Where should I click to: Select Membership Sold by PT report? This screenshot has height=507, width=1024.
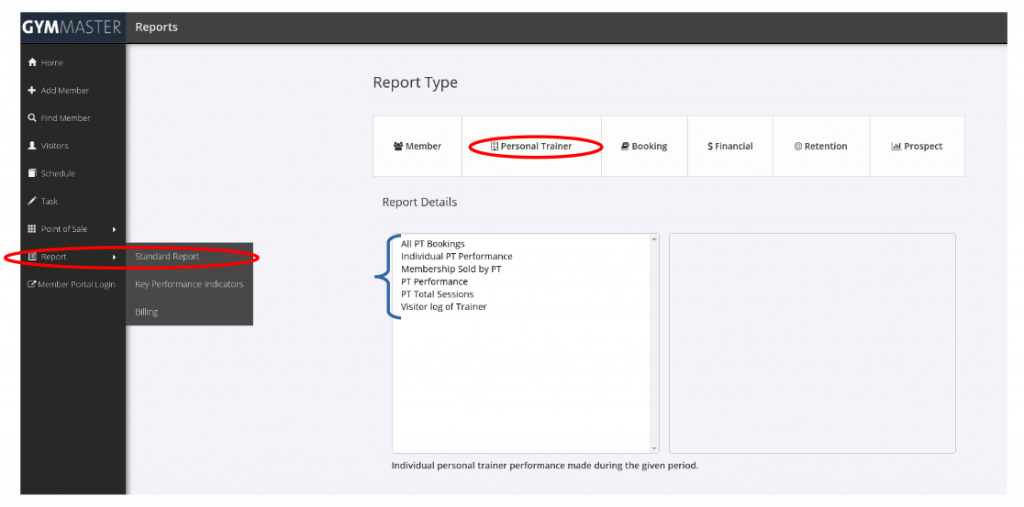coord(451,269)
